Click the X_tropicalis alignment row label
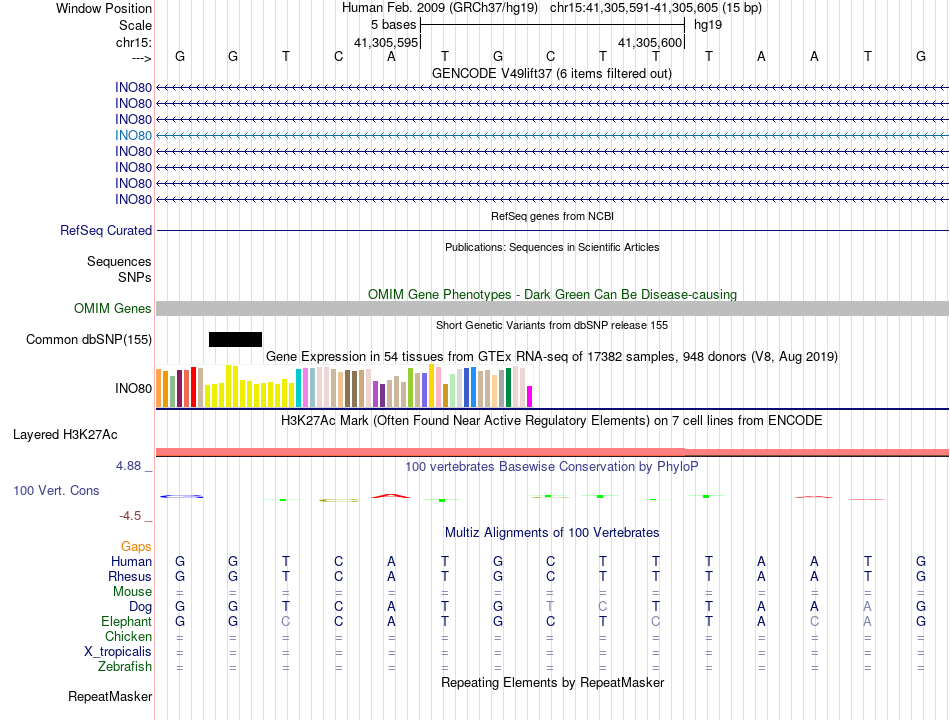The width and height of the screenshot is (950, 720). [x=118, y=652]
